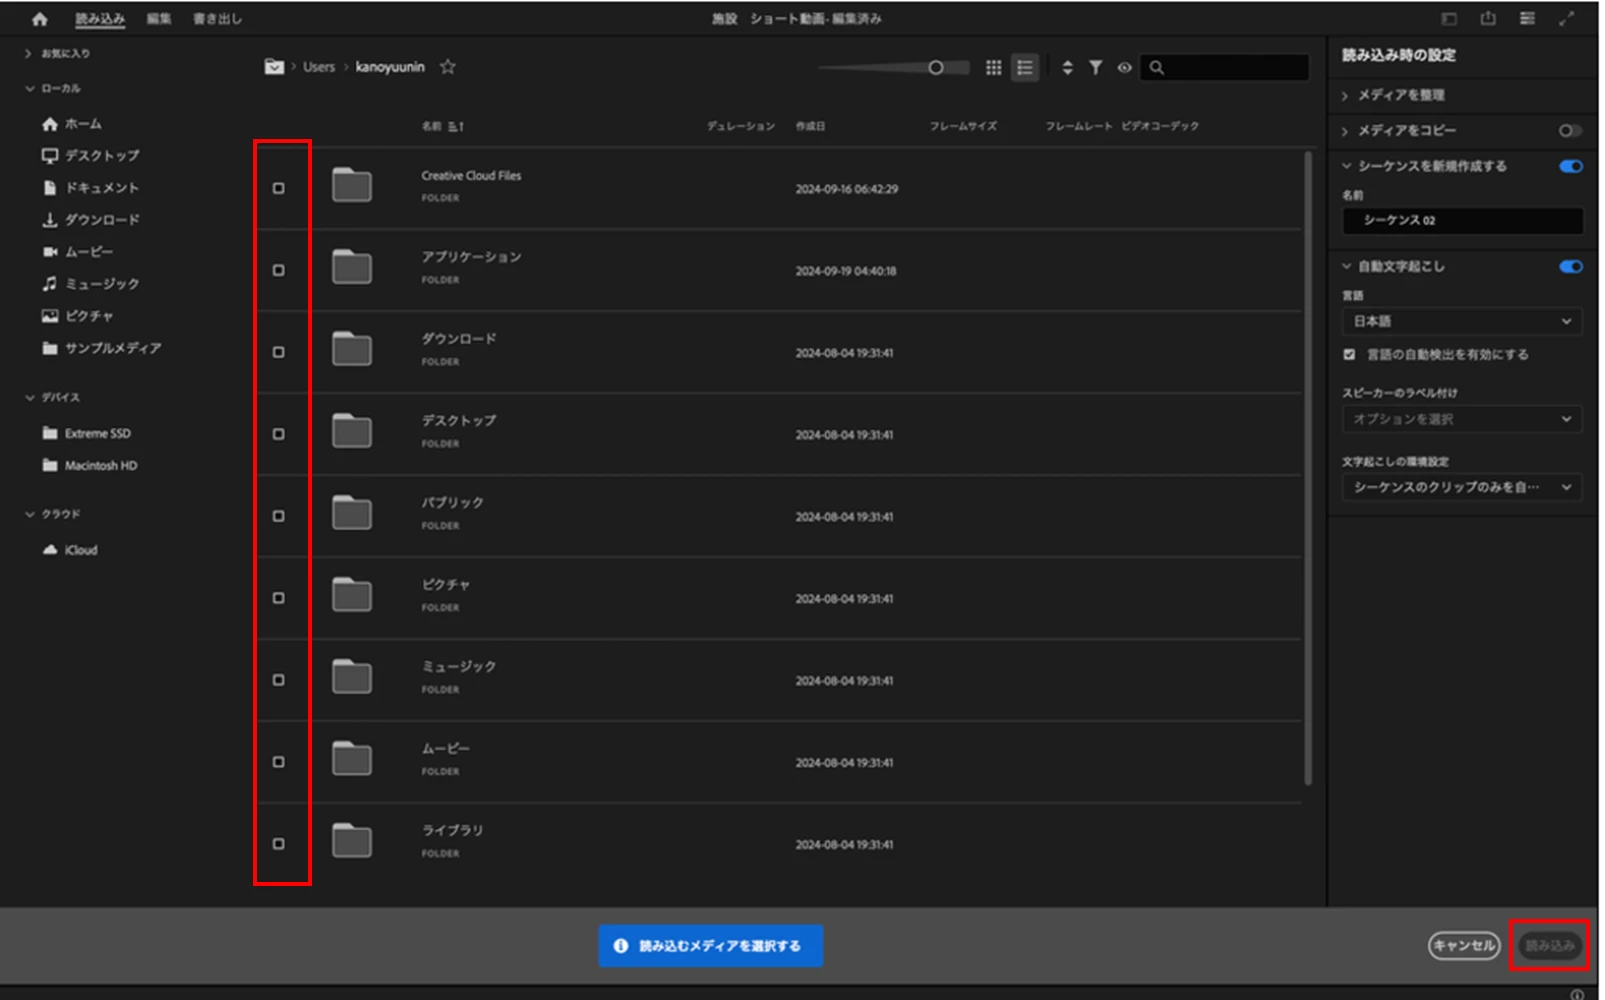
Task: Switch to the 編集 tab
Action: (x=159, y=19)
